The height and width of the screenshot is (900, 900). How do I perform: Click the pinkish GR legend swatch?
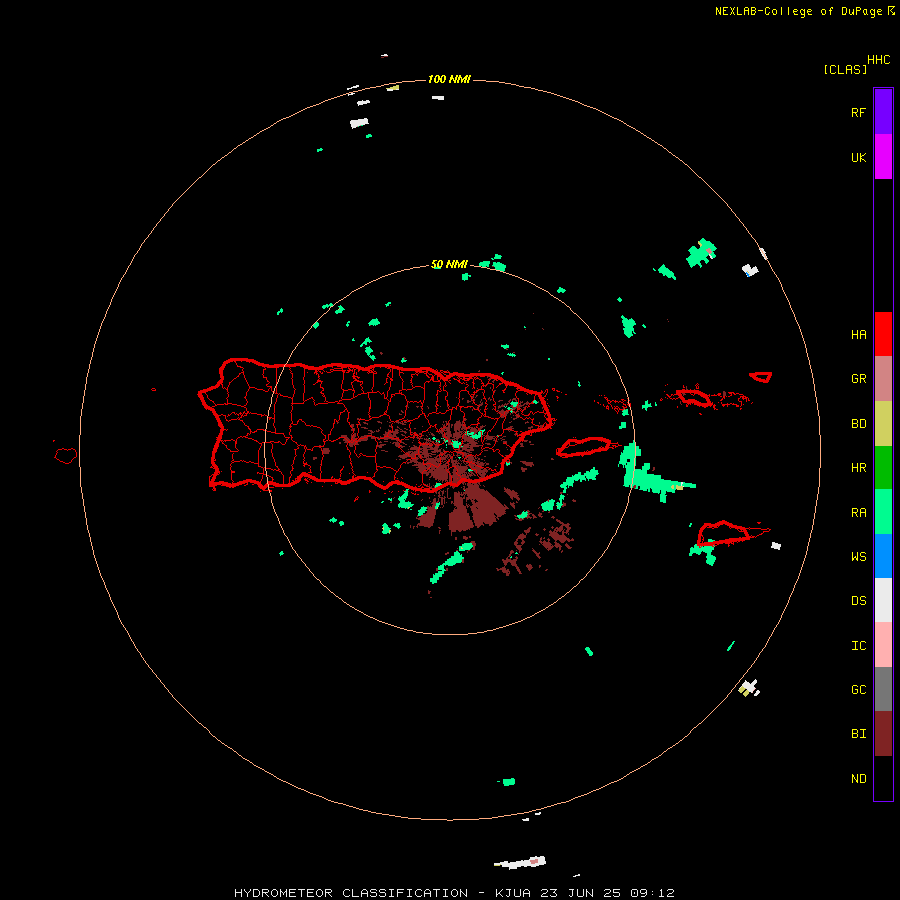(x=883, y=378)
